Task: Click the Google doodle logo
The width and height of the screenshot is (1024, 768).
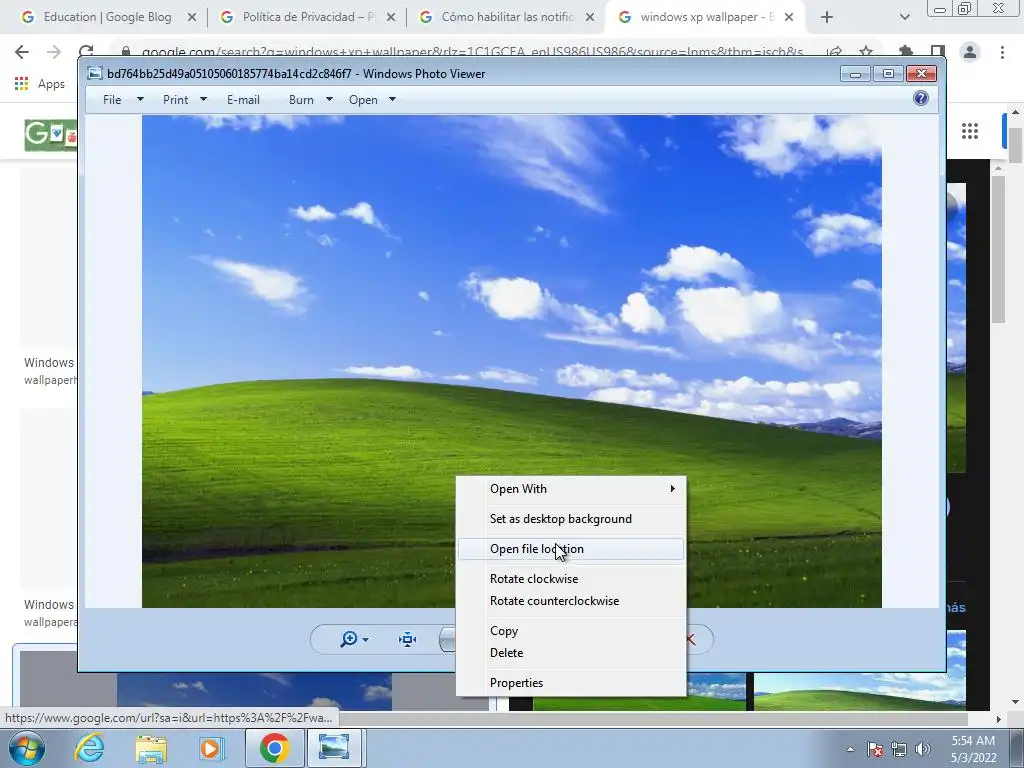Action: click(50, 135)
